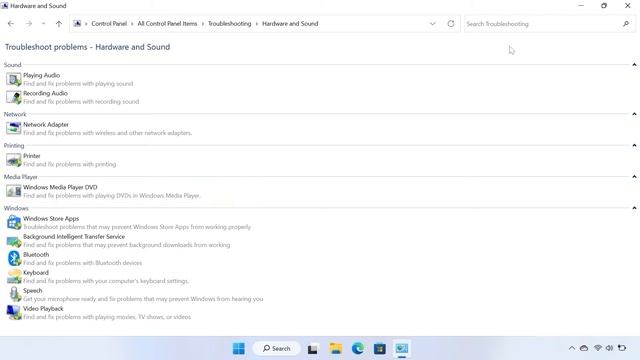This screenshot has width=640, height=360.
Task: Open the Windows Start menu
Action: click(239, 349)
